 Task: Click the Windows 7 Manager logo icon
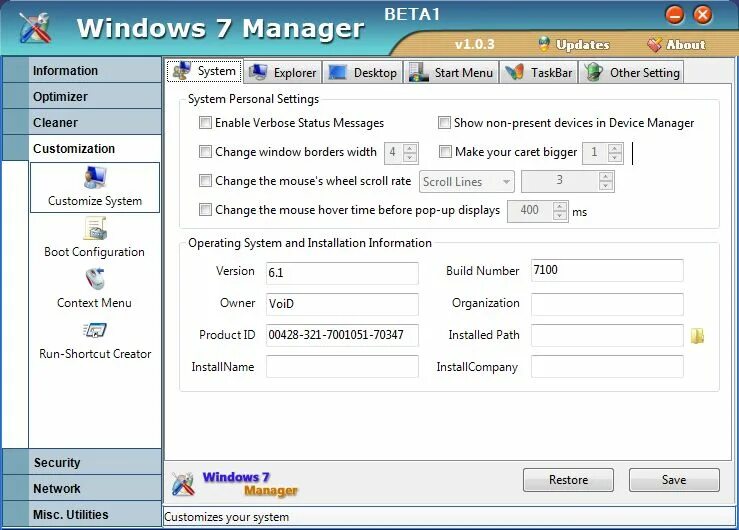35,27
